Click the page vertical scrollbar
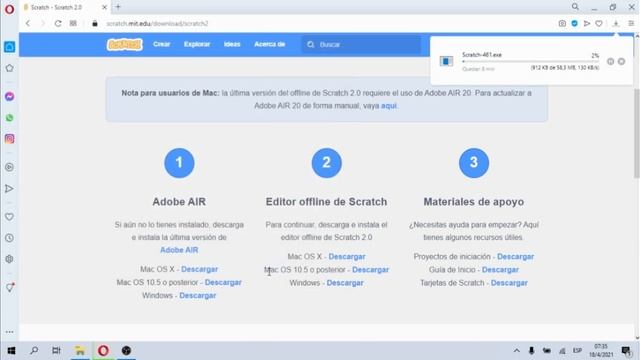640x360 pixels. (636, 134)
